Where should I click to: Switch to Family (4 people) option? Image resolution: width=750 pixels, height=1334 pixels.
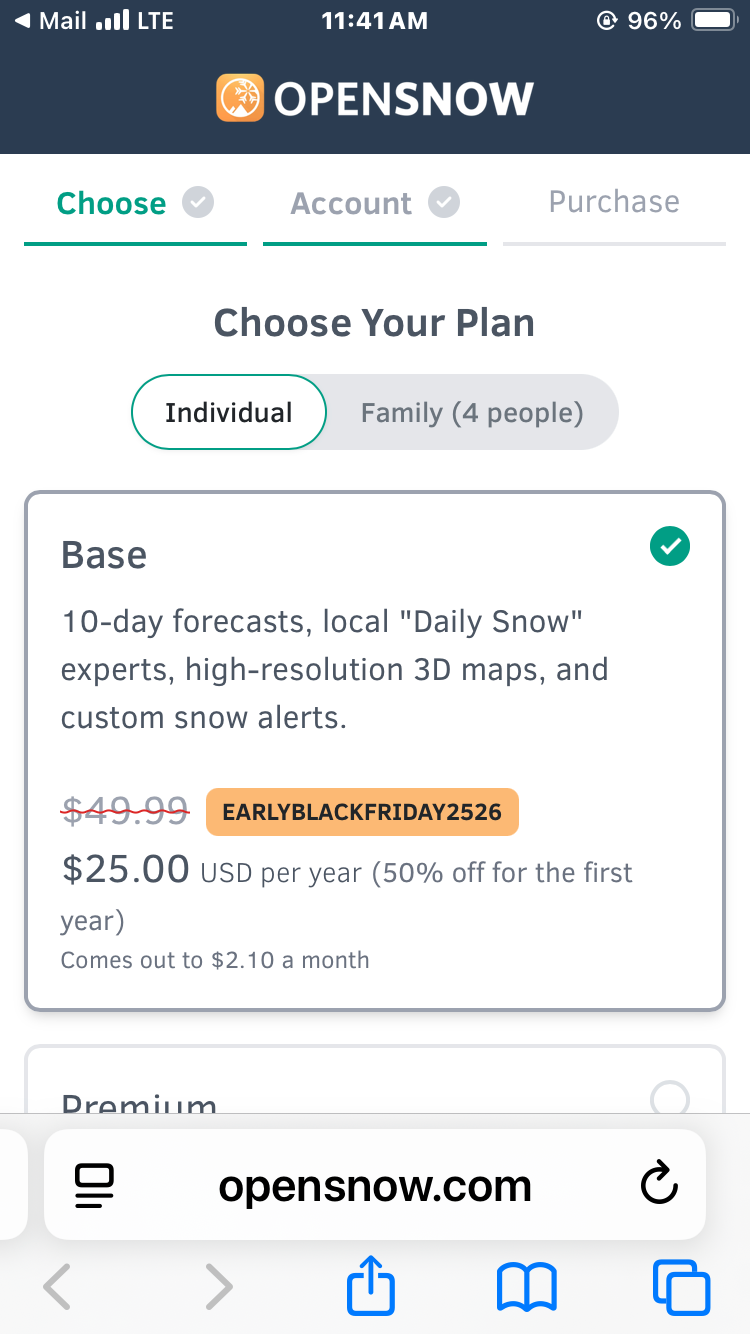click(x=472, y=412)
